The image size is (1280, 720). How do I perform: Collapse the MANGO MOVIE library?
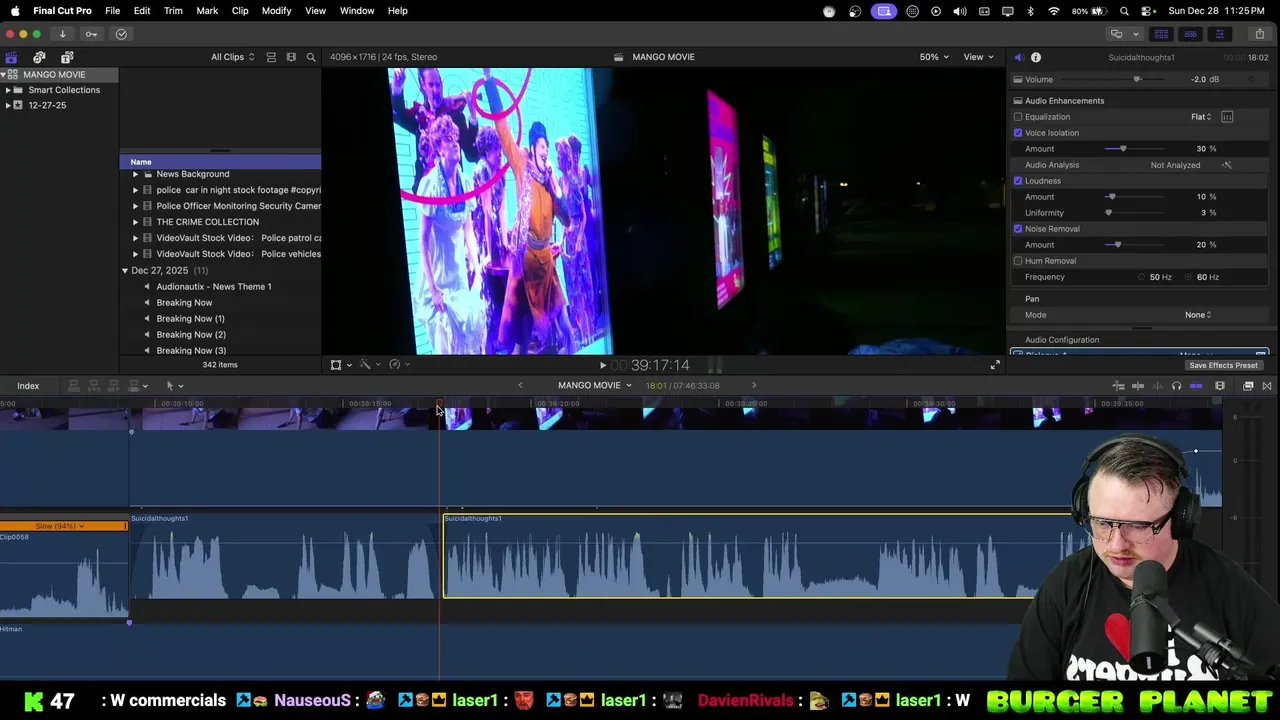pyautogui.click(x=3, y=75)
